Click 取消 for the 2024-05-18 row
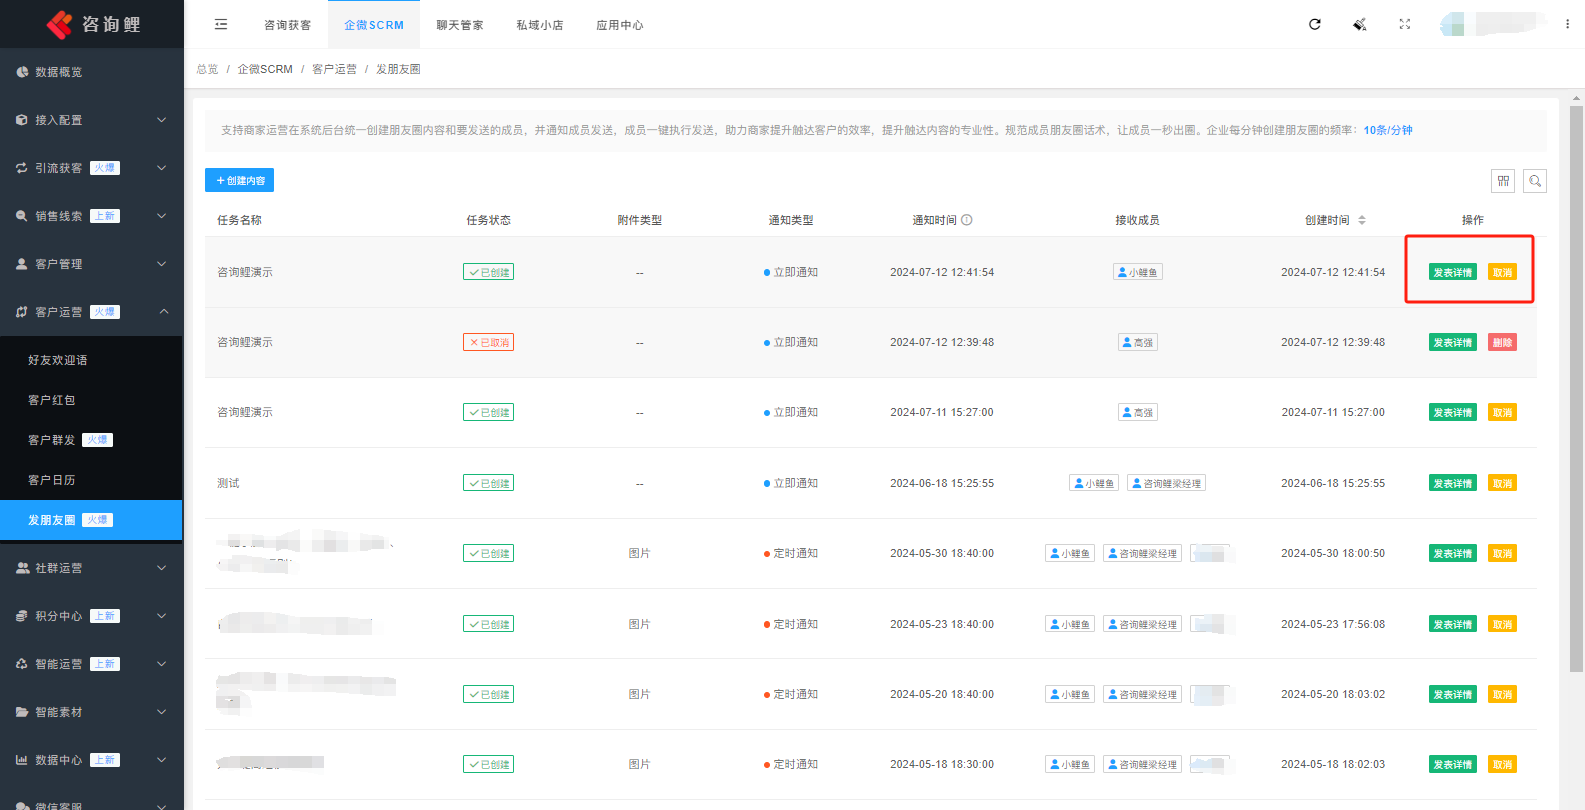This screenshot has height=810, width=1585. coord(1502,764)
